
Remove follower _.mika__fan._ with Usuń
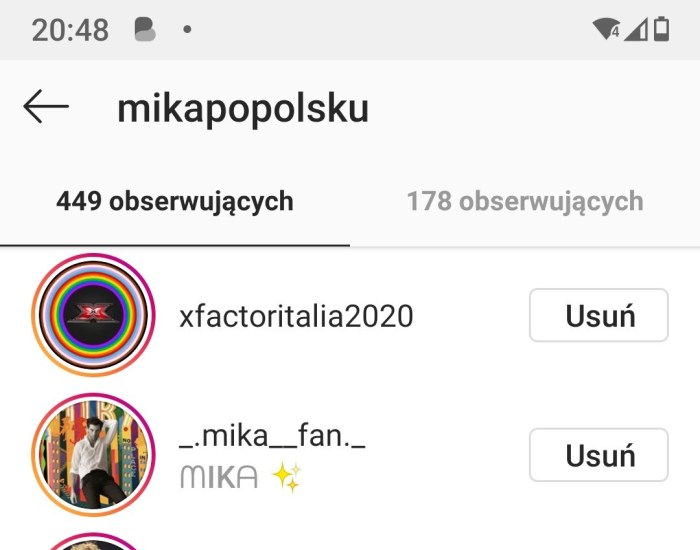tap(599, 455)
